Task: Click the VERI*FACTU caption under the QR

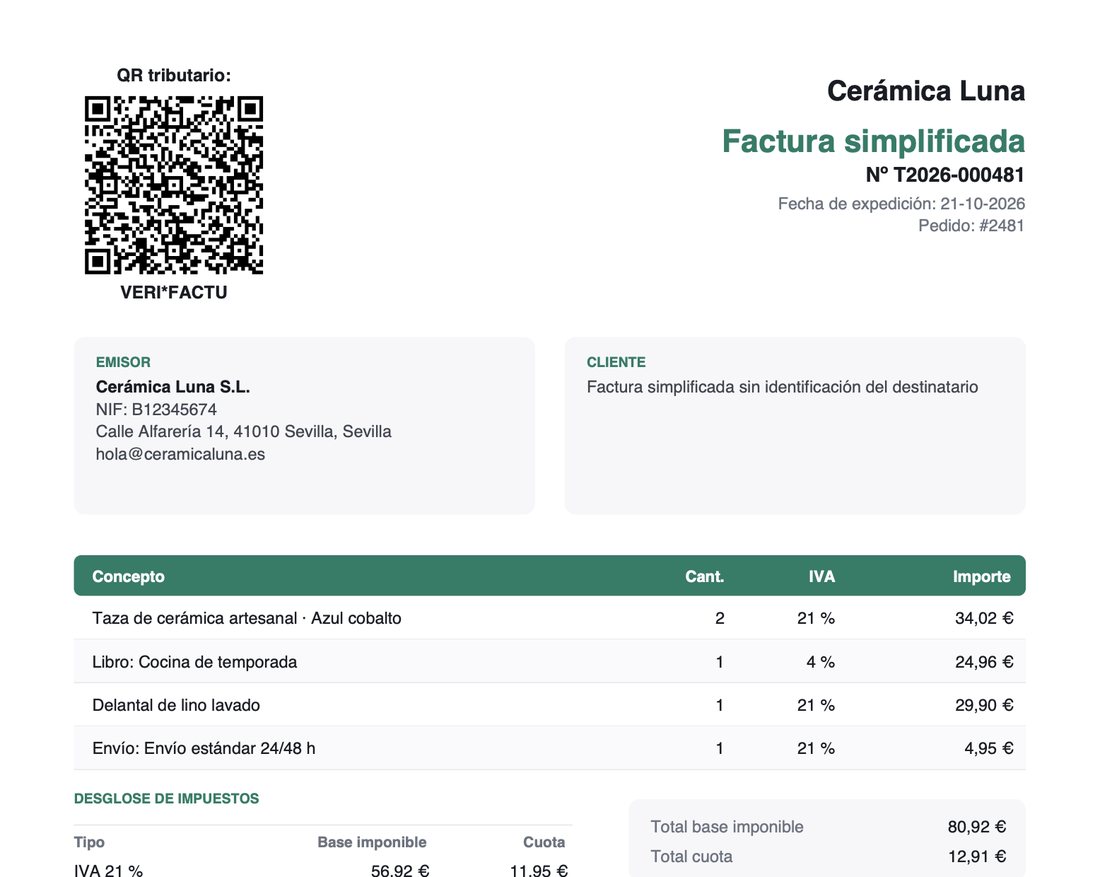Action: coord(174,293)
